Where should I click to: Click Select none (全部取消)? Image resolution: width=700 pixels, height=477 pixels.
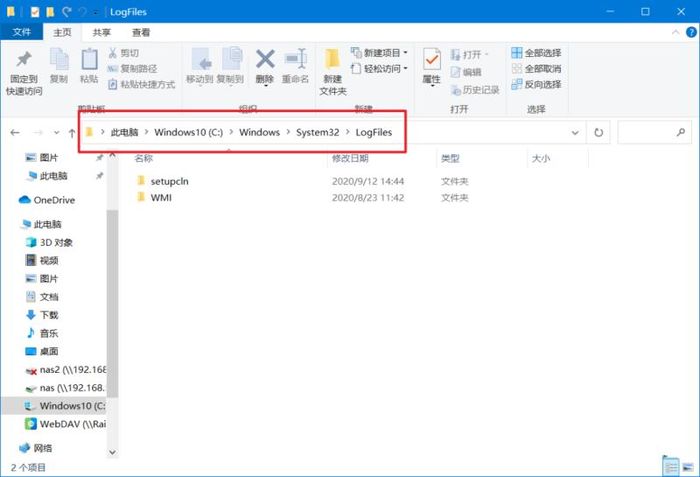tap(536, 69)
